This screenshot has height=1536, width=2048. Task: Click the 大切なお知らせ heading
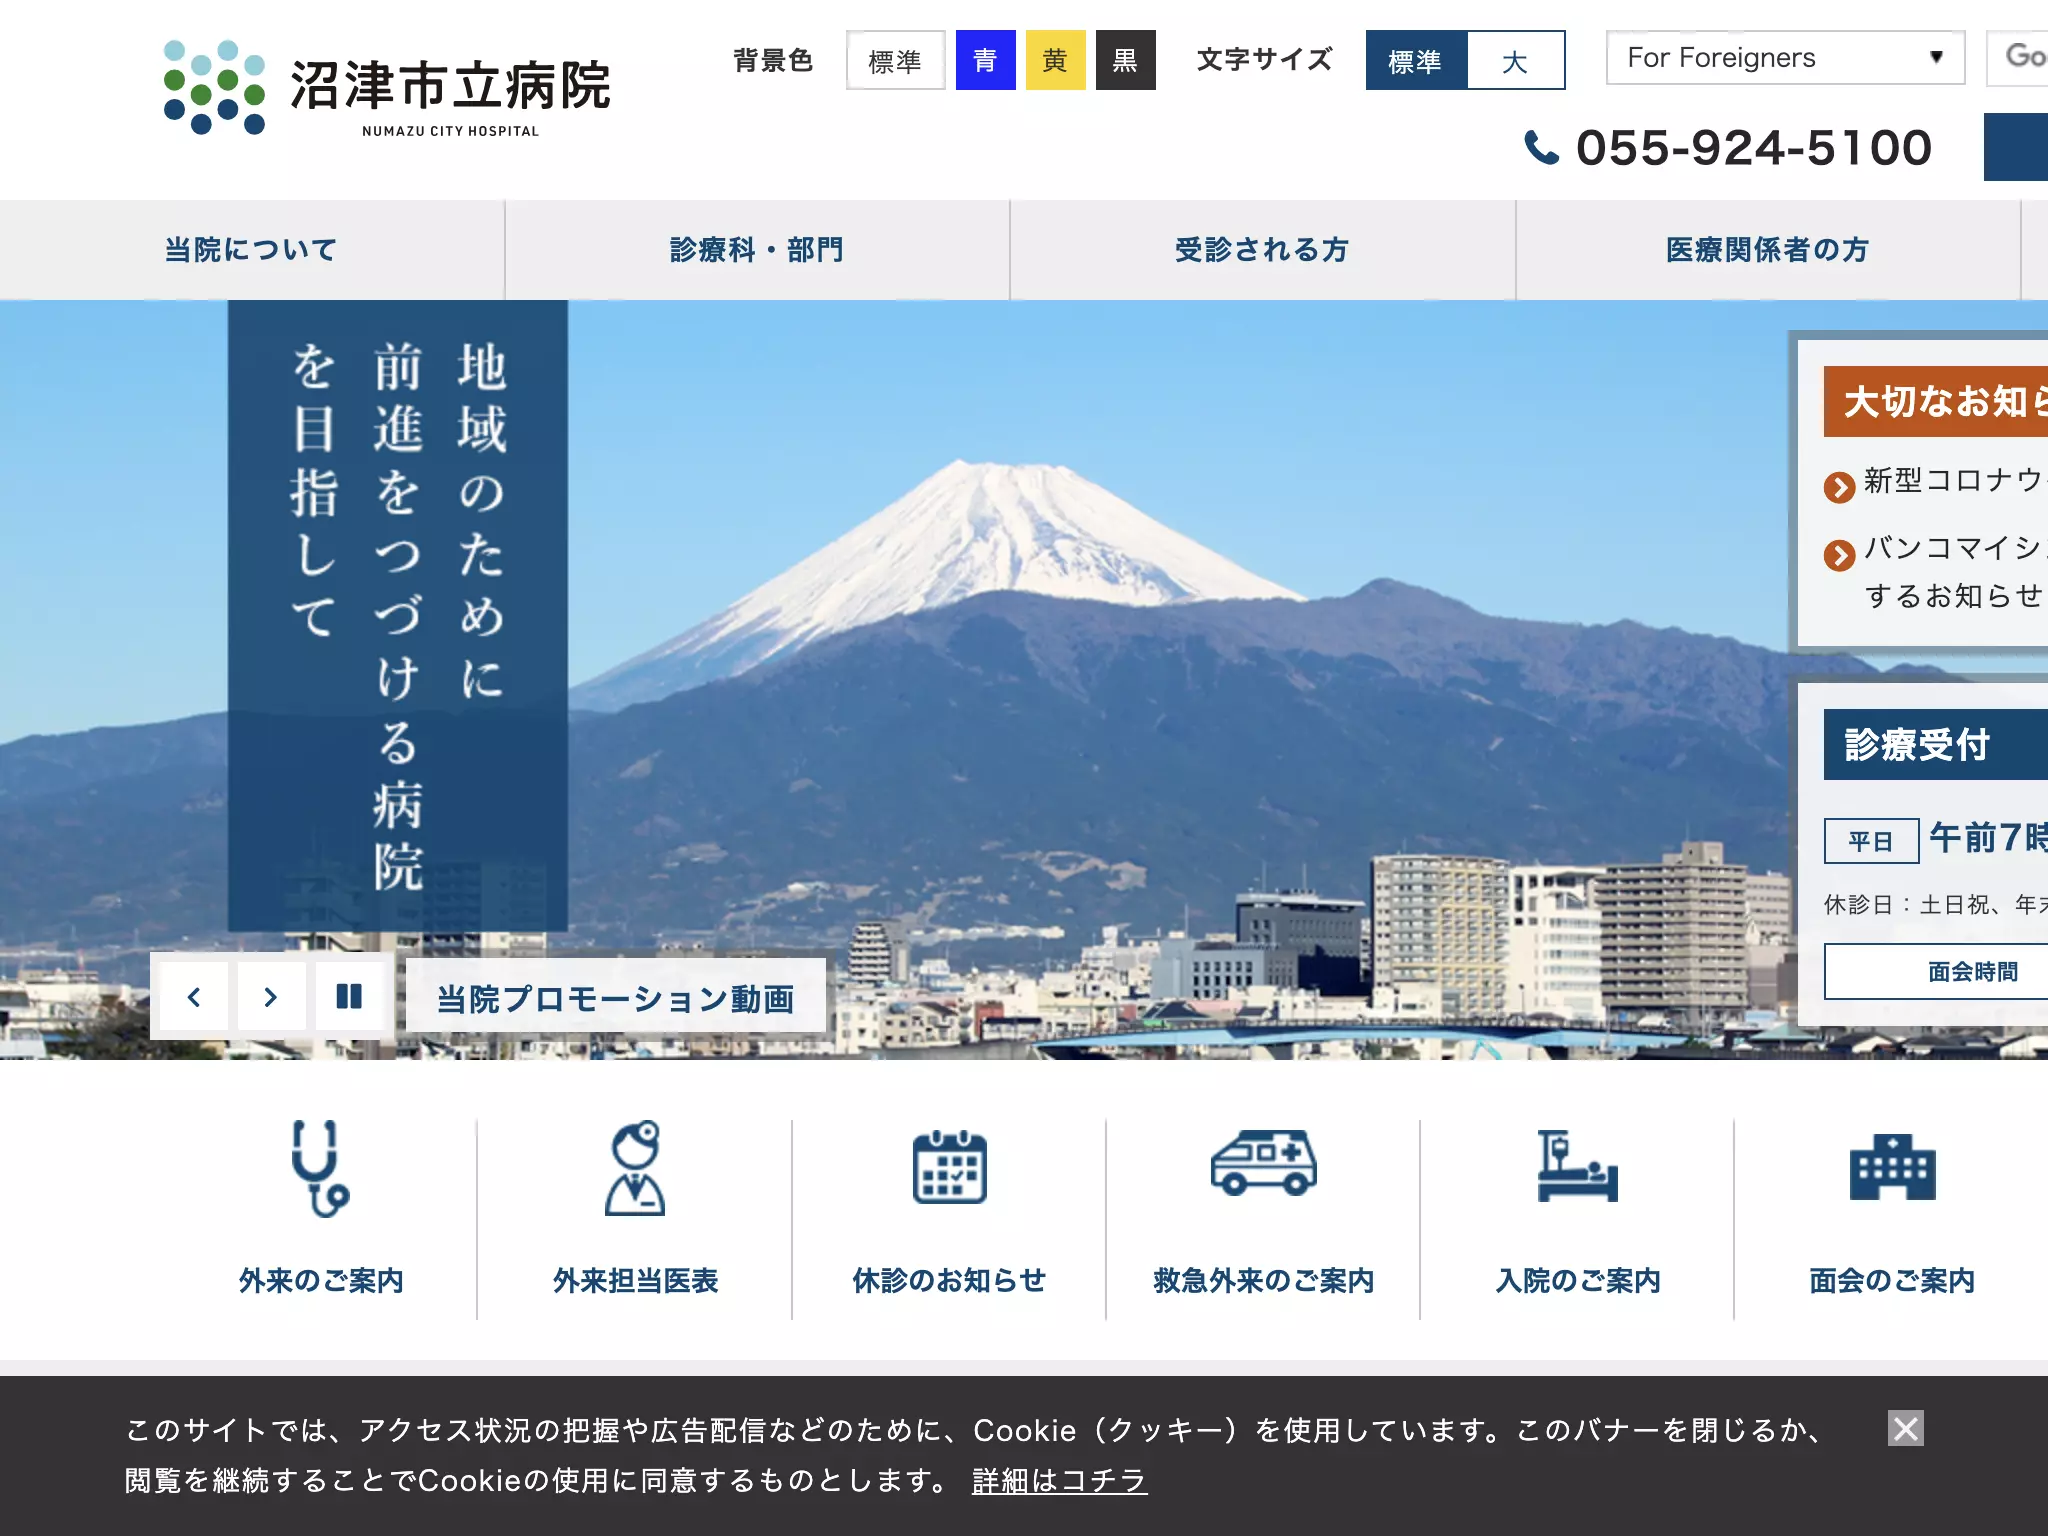tap(1936, 401)
